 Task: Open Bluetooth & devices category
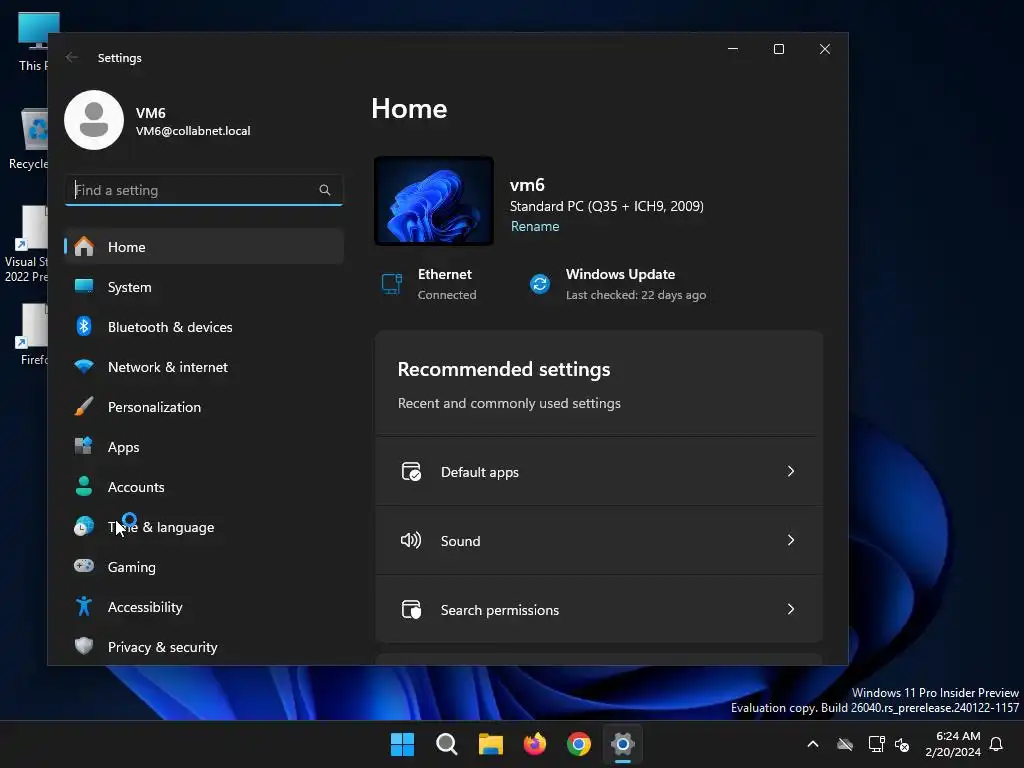[204, 327]
